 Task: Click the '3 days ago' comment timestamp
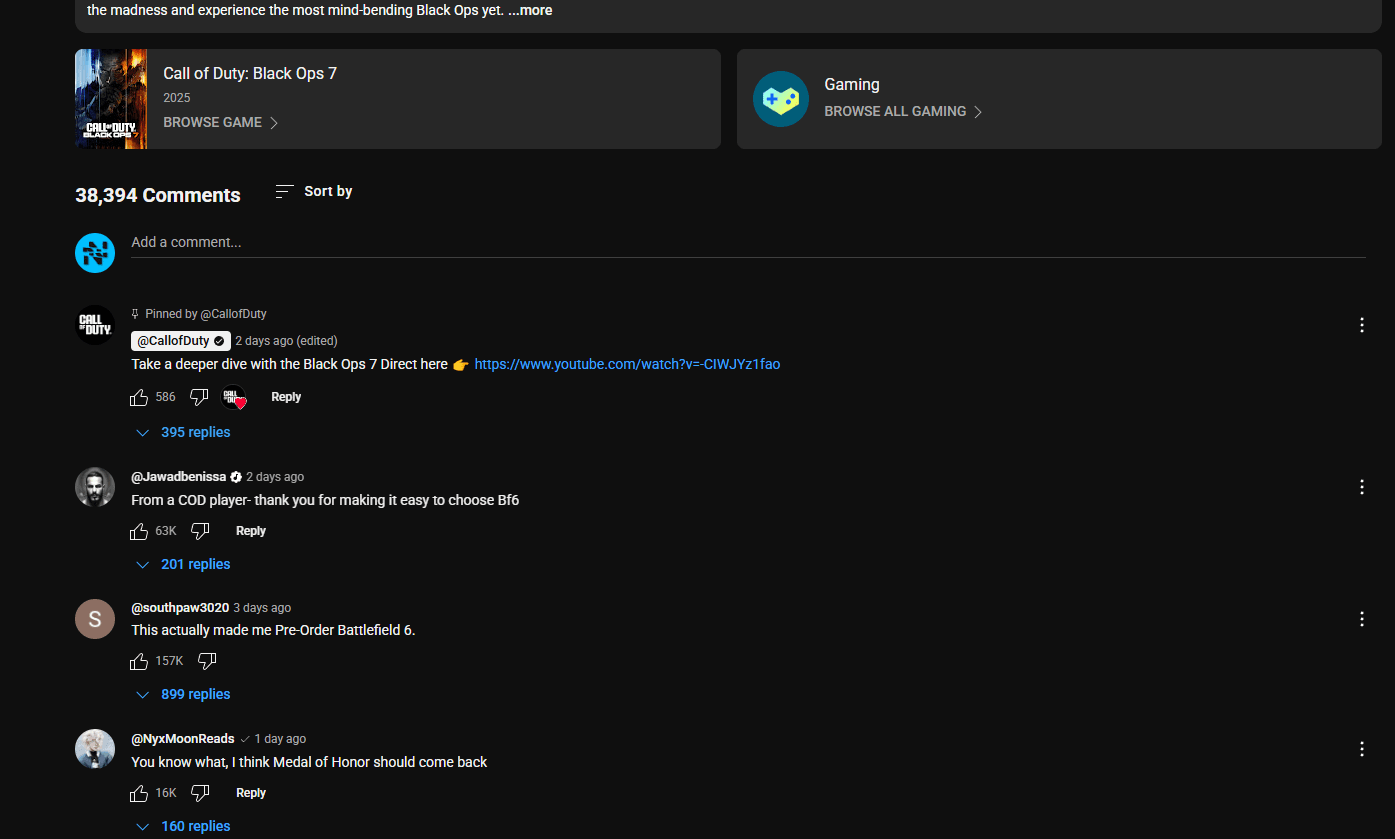pos(262,608)
